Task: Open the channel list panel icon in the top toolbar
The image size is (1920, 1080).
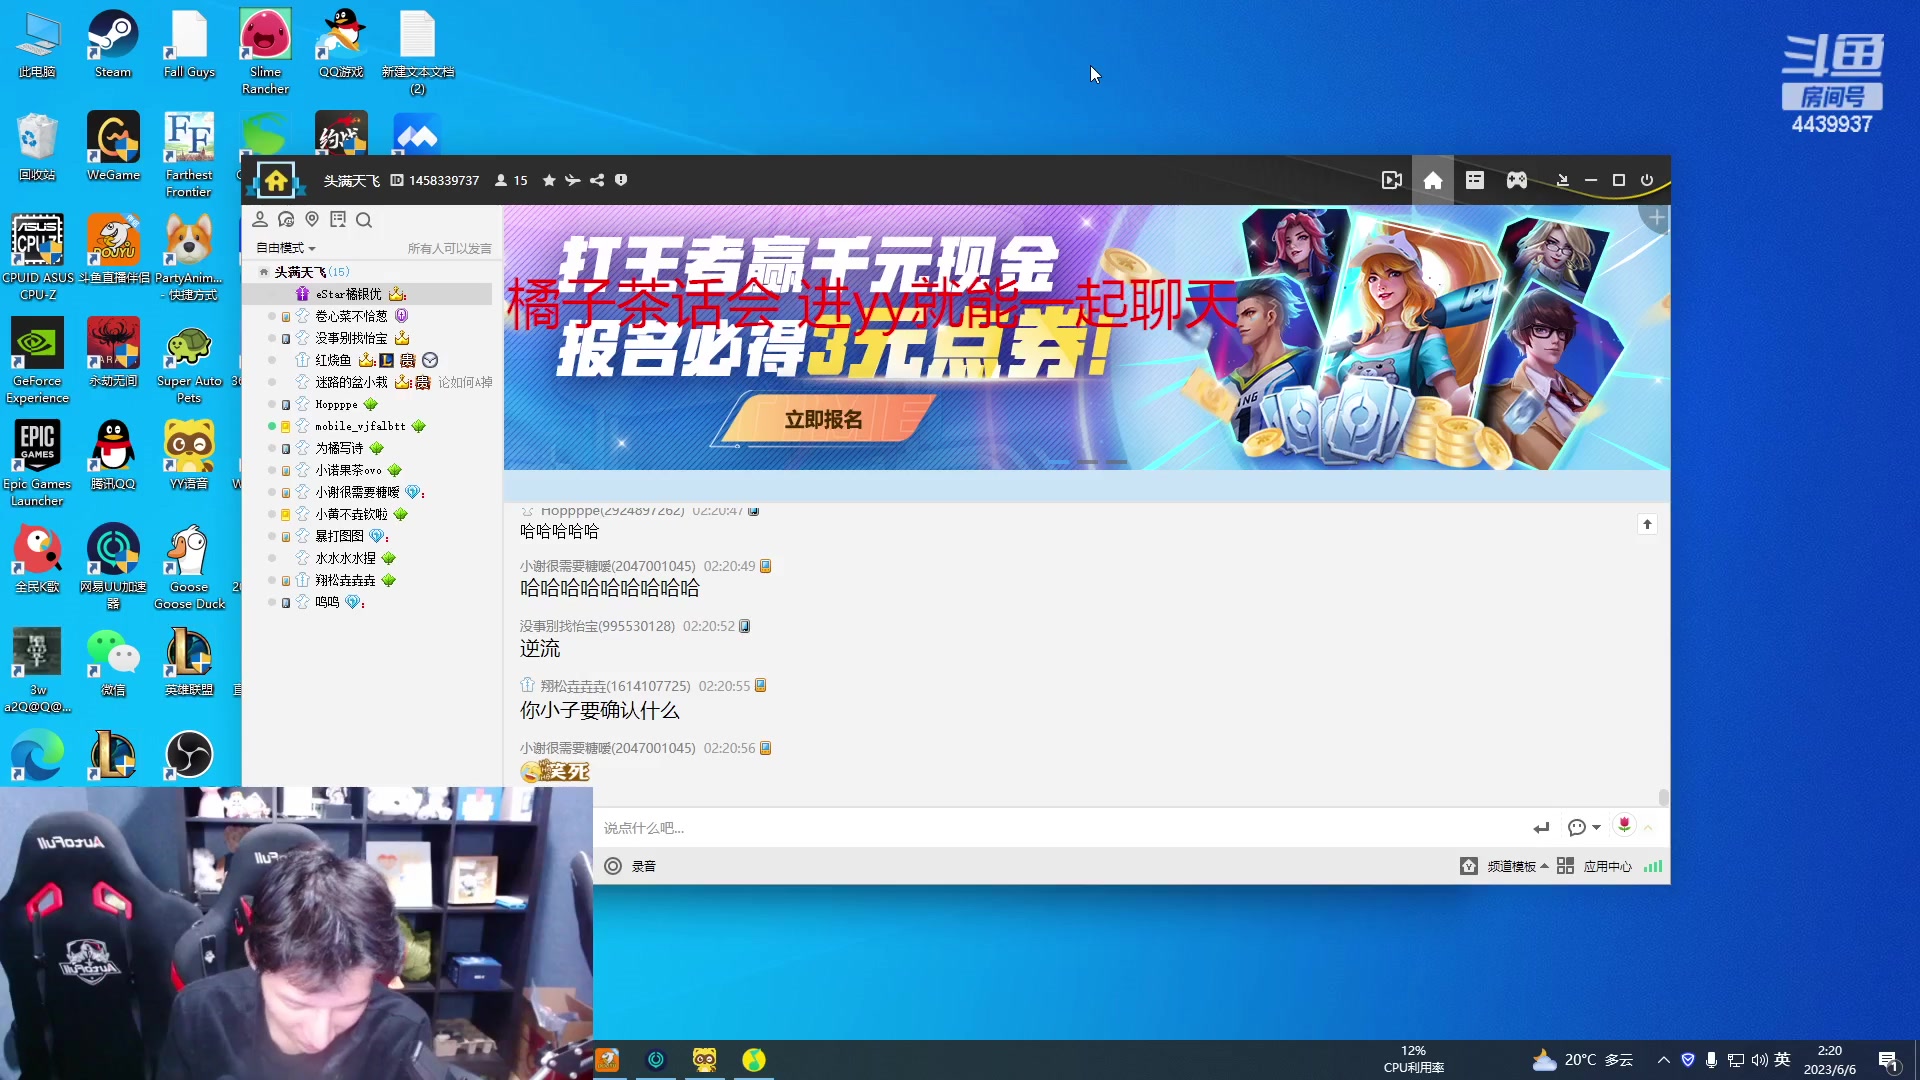Action: [1475, 180]
